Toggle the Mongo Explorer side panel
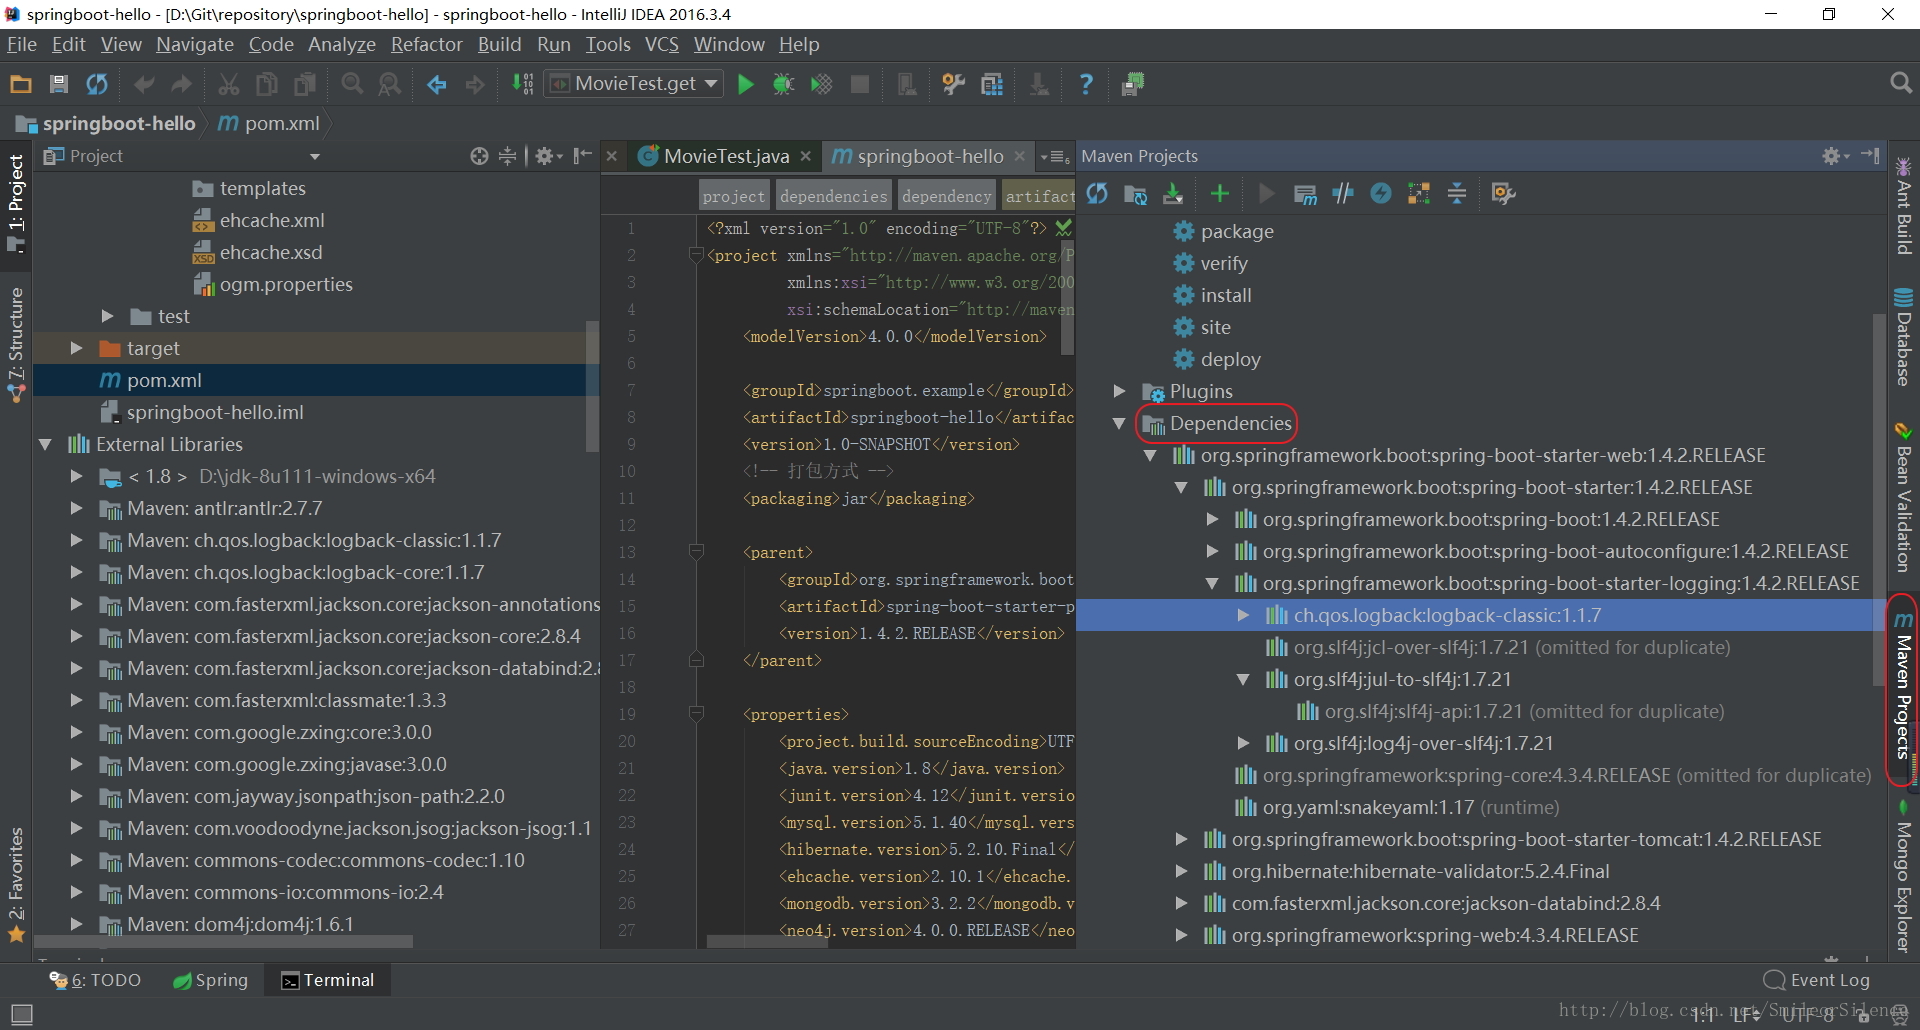This screenshot has width=1920, height=1030. [x=1903, y=875]
